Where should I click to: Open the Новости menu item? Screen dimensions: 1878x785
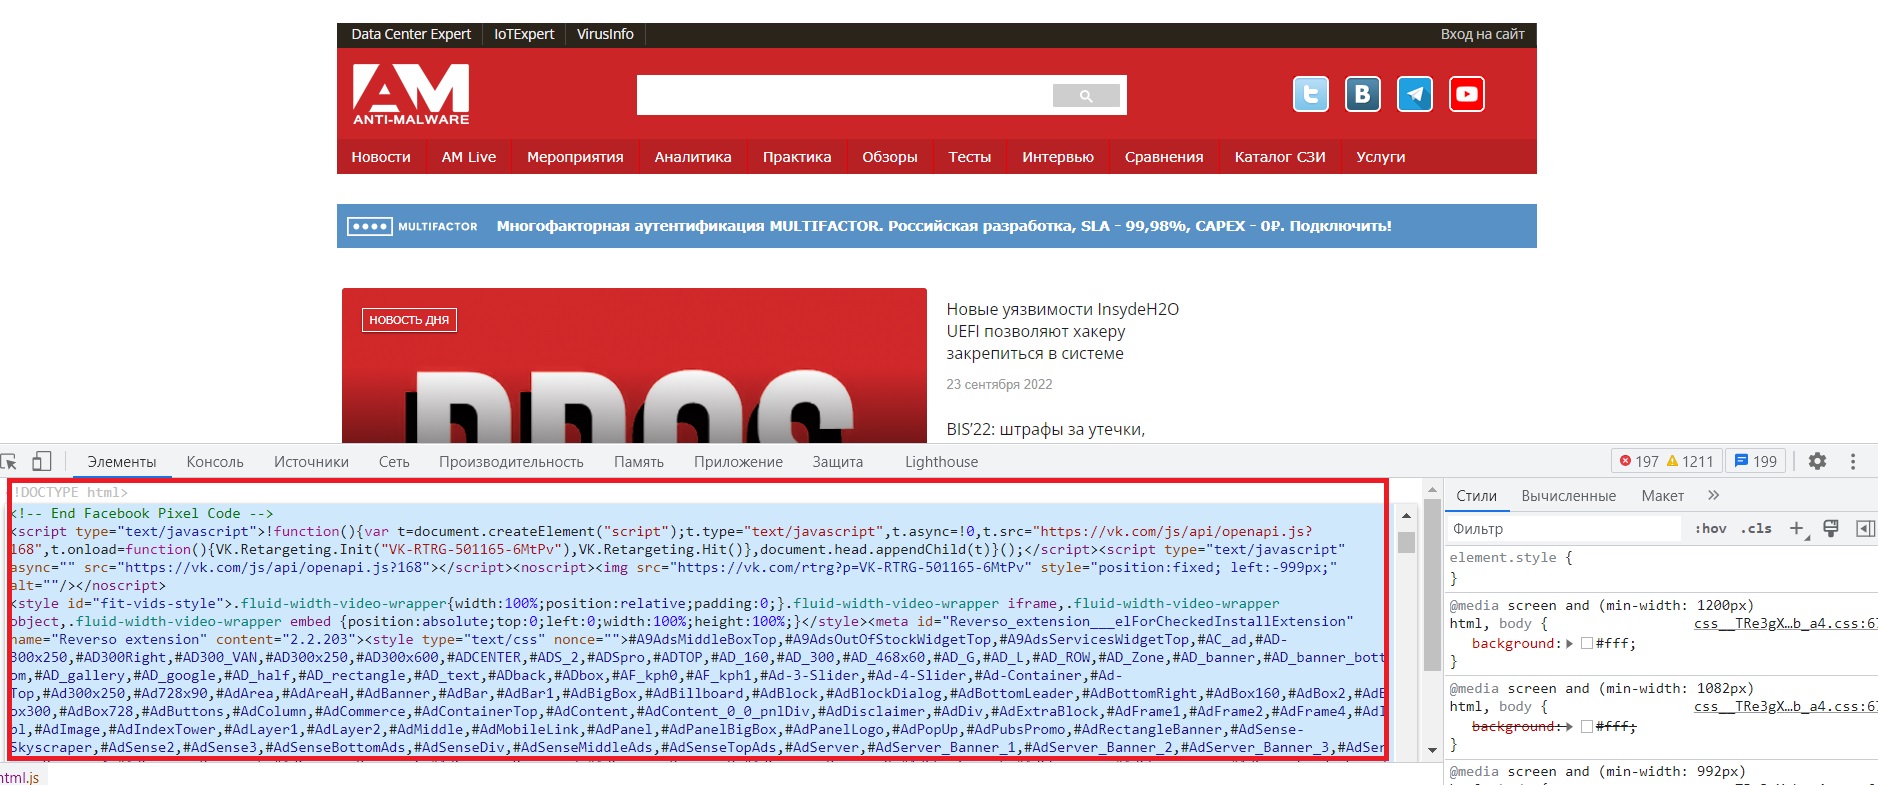(x=381, y=157)
